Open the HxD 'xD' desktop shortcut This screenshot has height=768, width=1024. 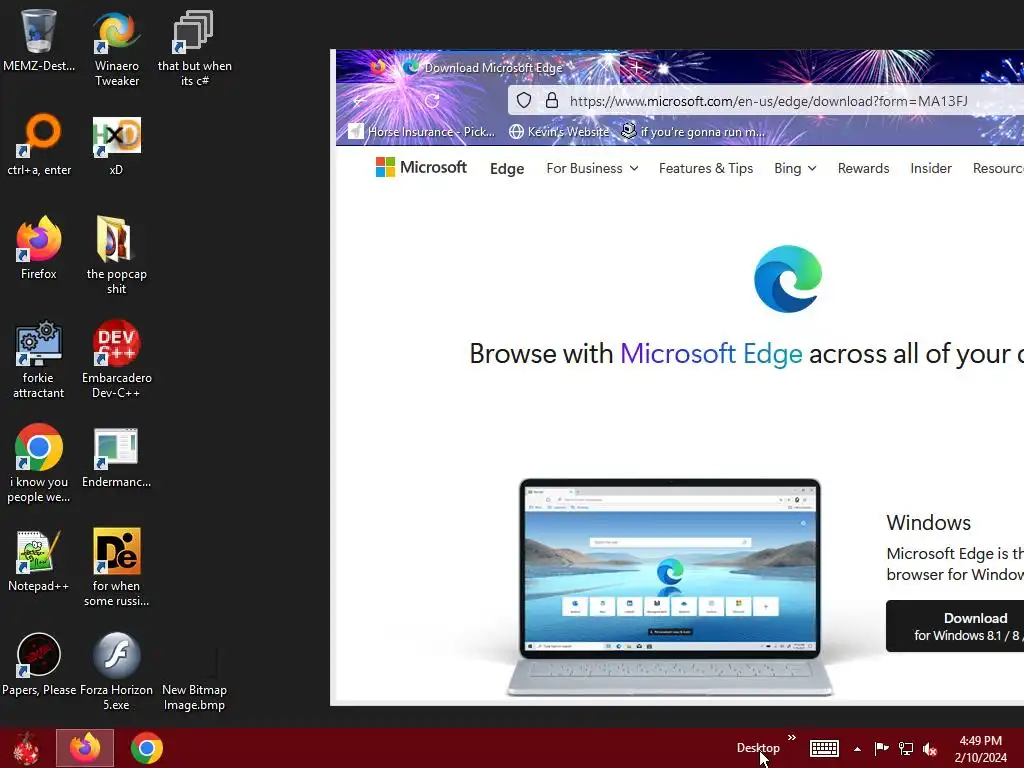point(116,145)
